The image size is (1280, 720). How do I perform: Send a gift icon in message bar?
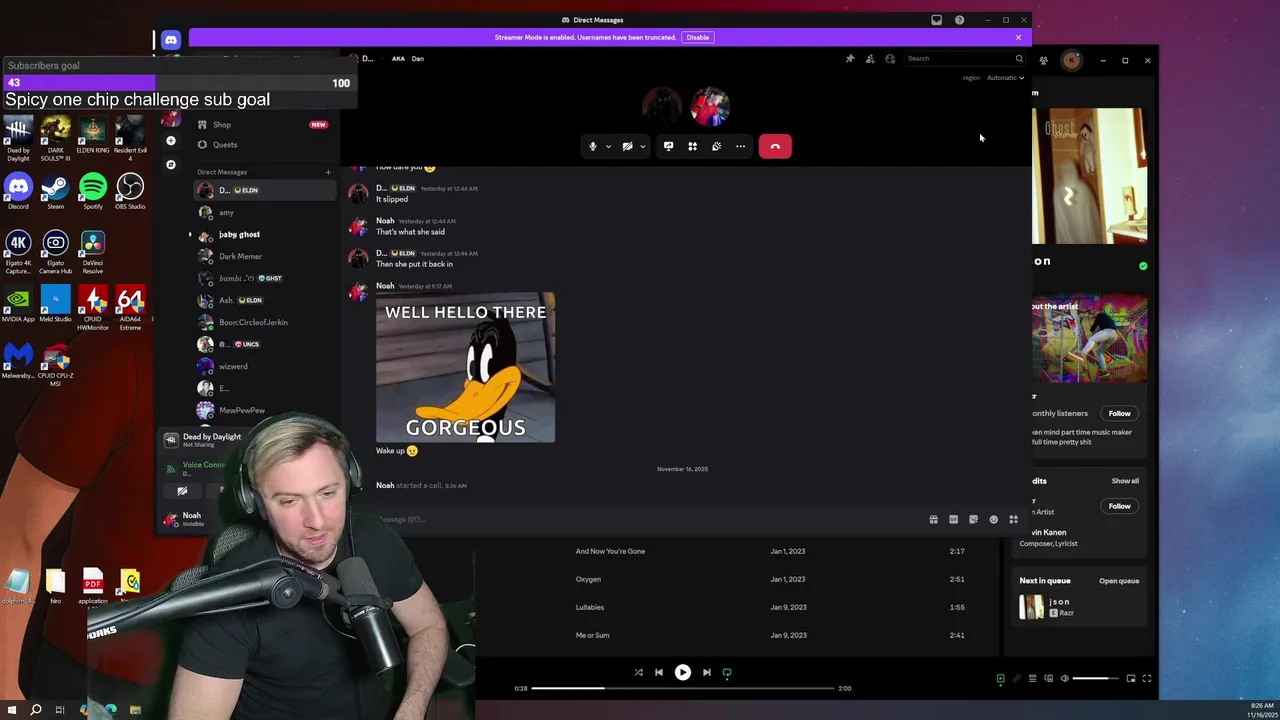click(933, 519)
